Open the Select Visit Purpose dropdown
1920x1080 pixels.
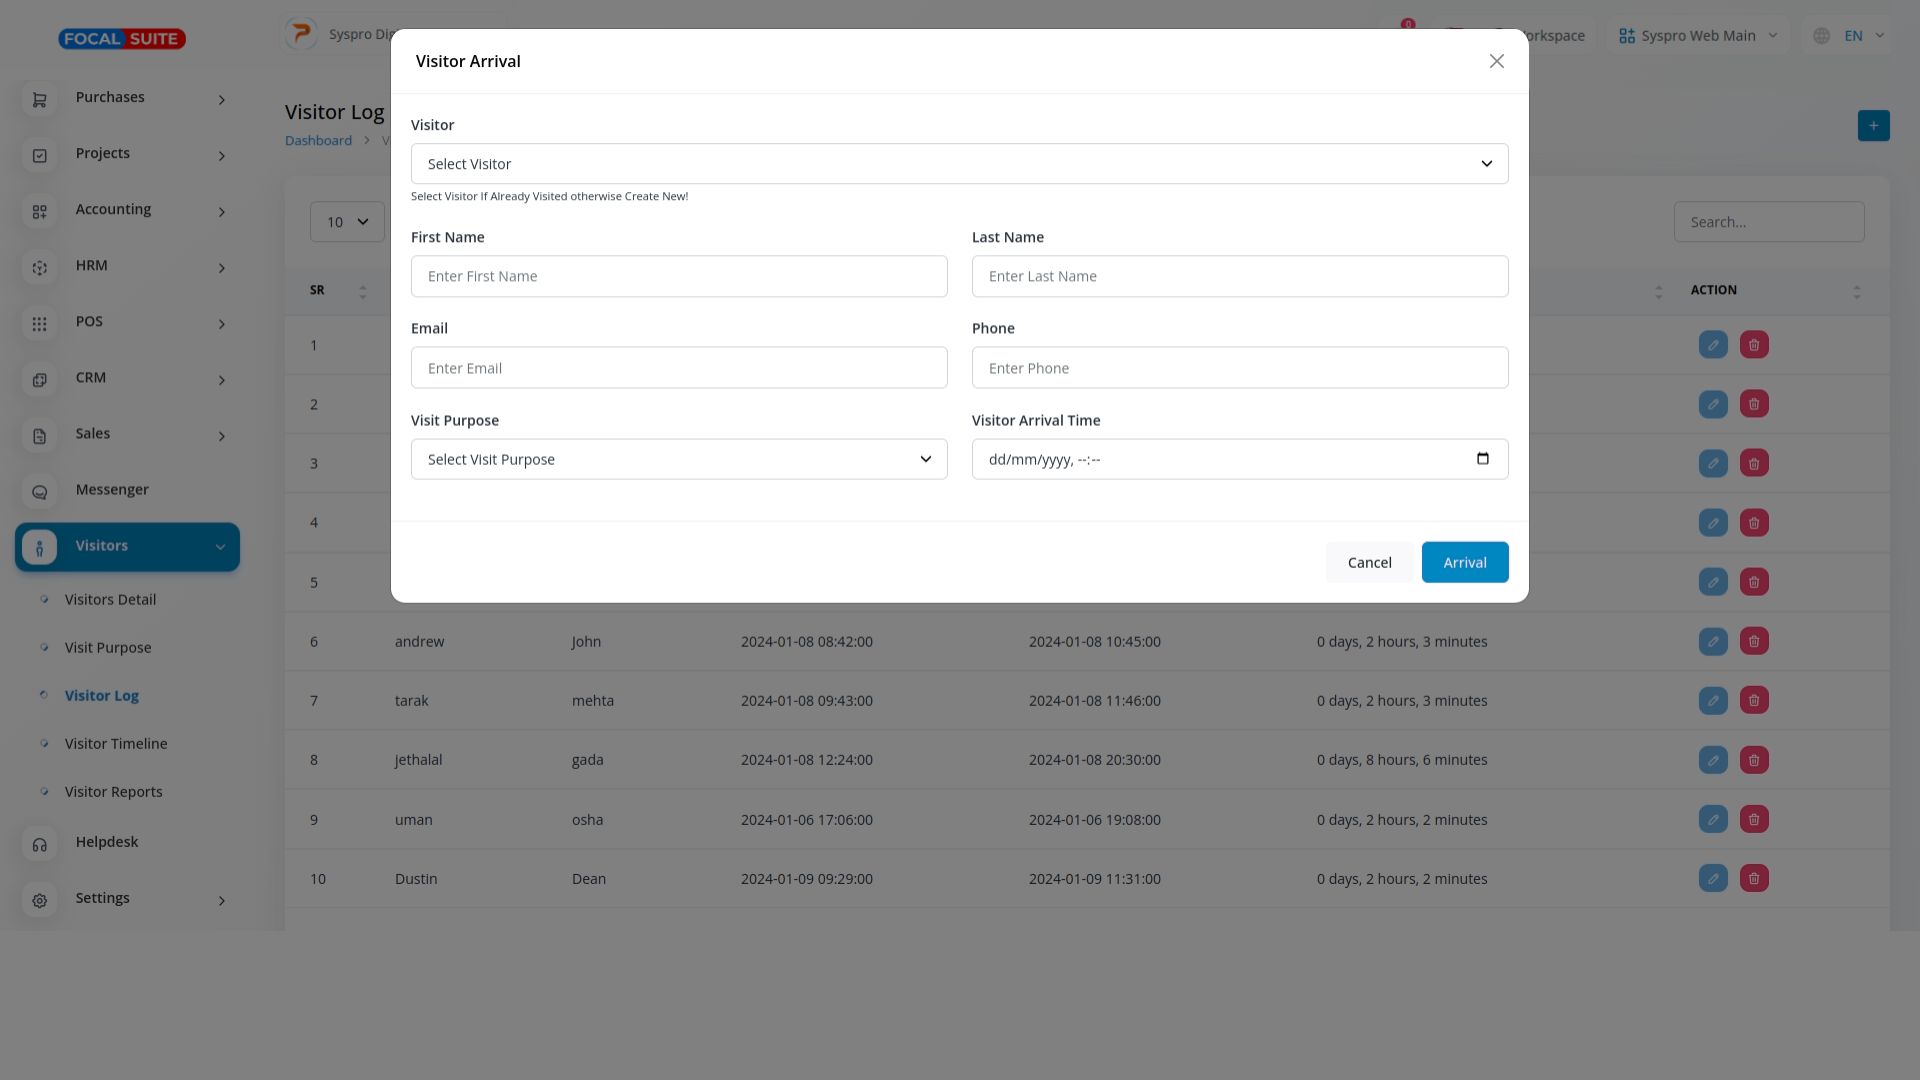678,460
